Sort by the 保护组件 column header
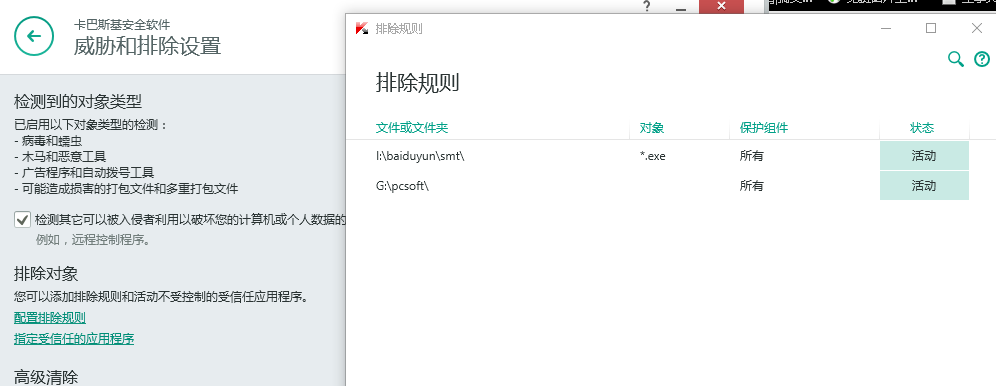This screenshot has height=386, width=996. point(764,128)
